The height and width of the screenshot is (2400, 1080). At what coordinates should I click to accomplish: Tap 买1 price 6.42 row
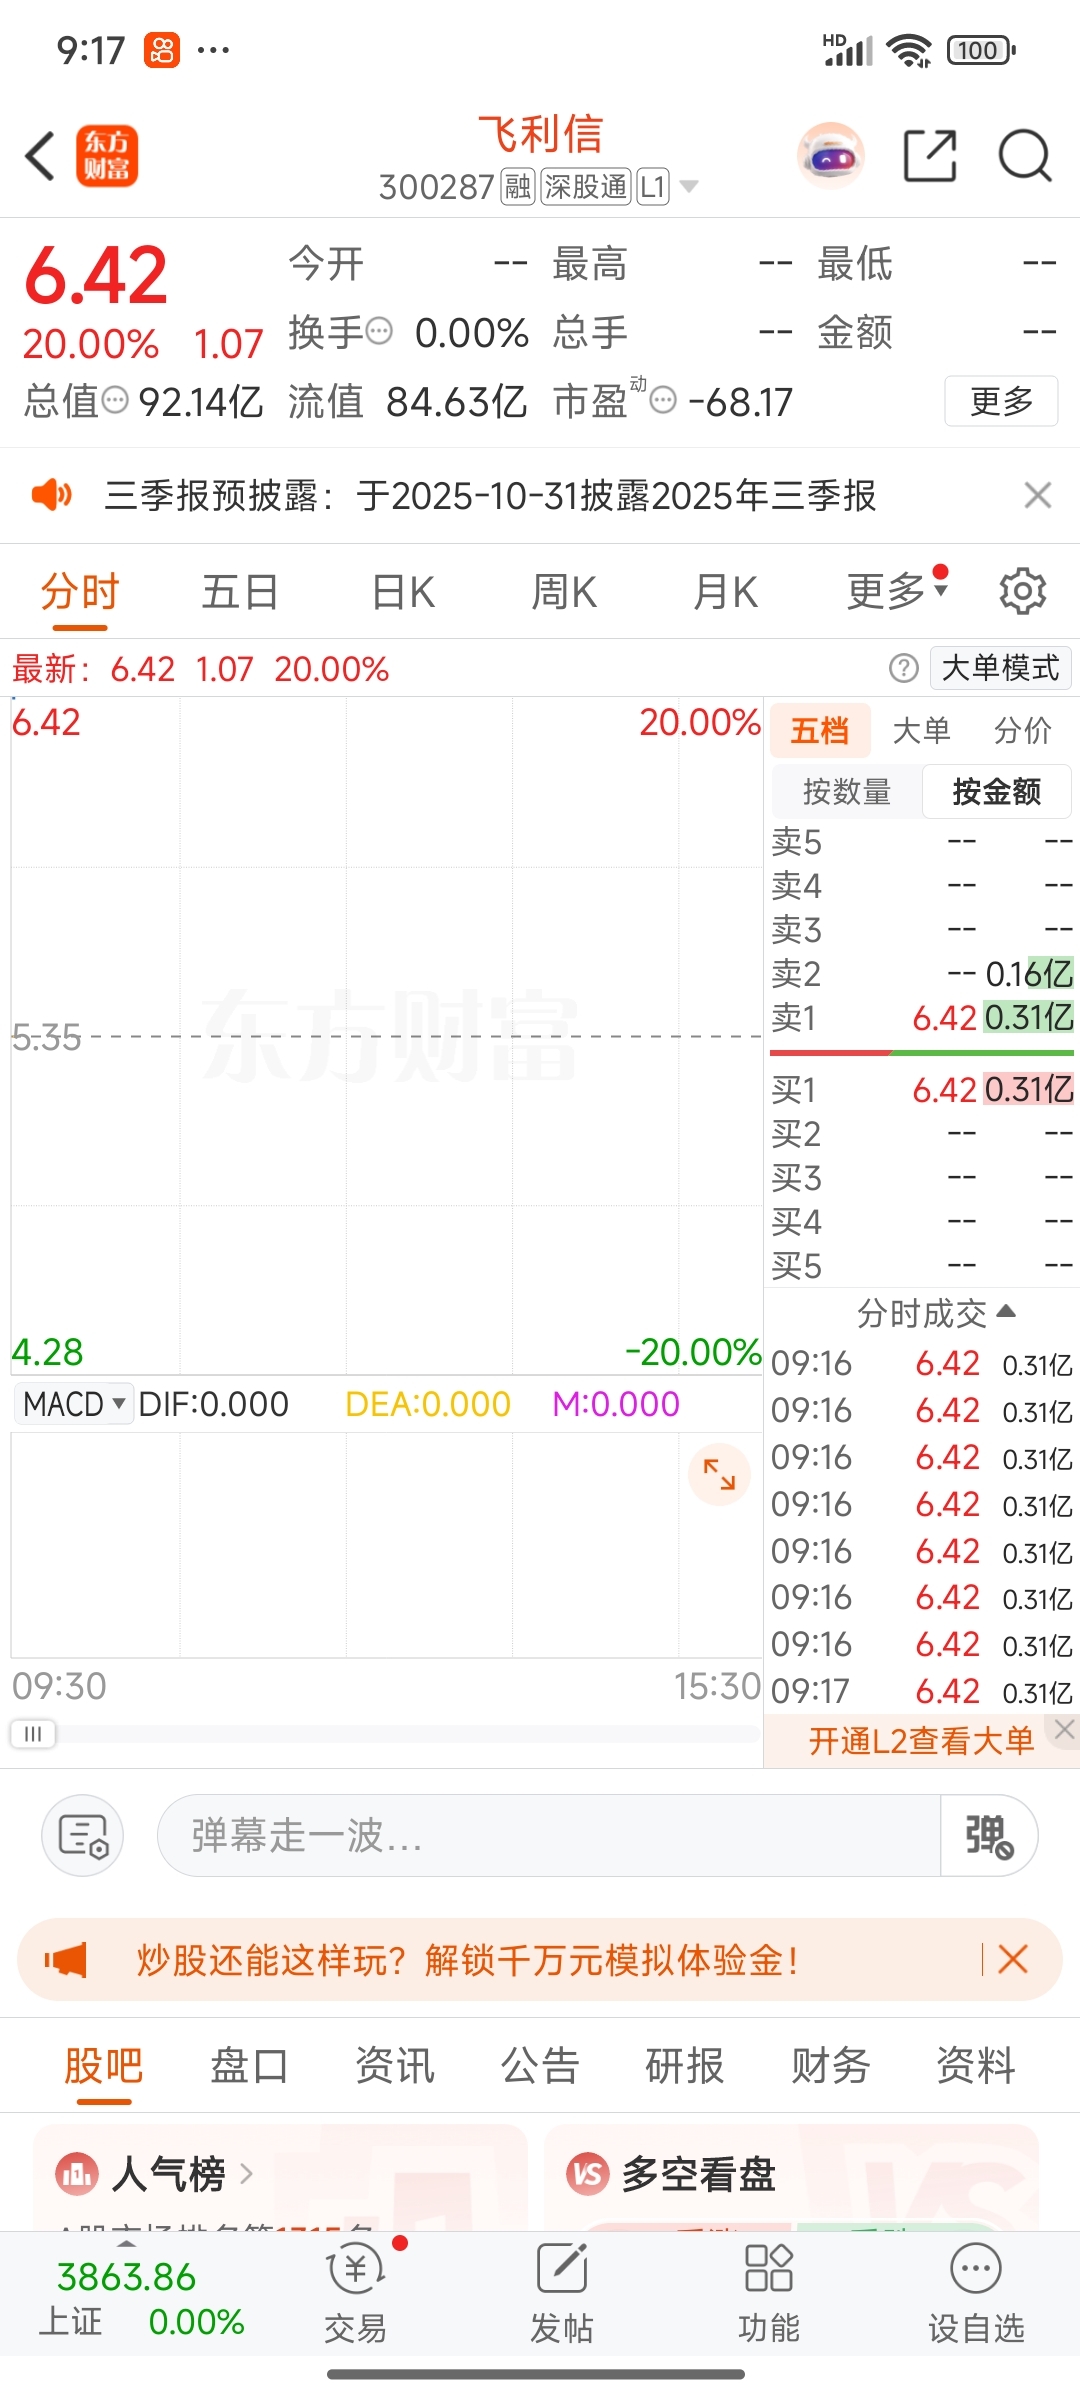922,1089
